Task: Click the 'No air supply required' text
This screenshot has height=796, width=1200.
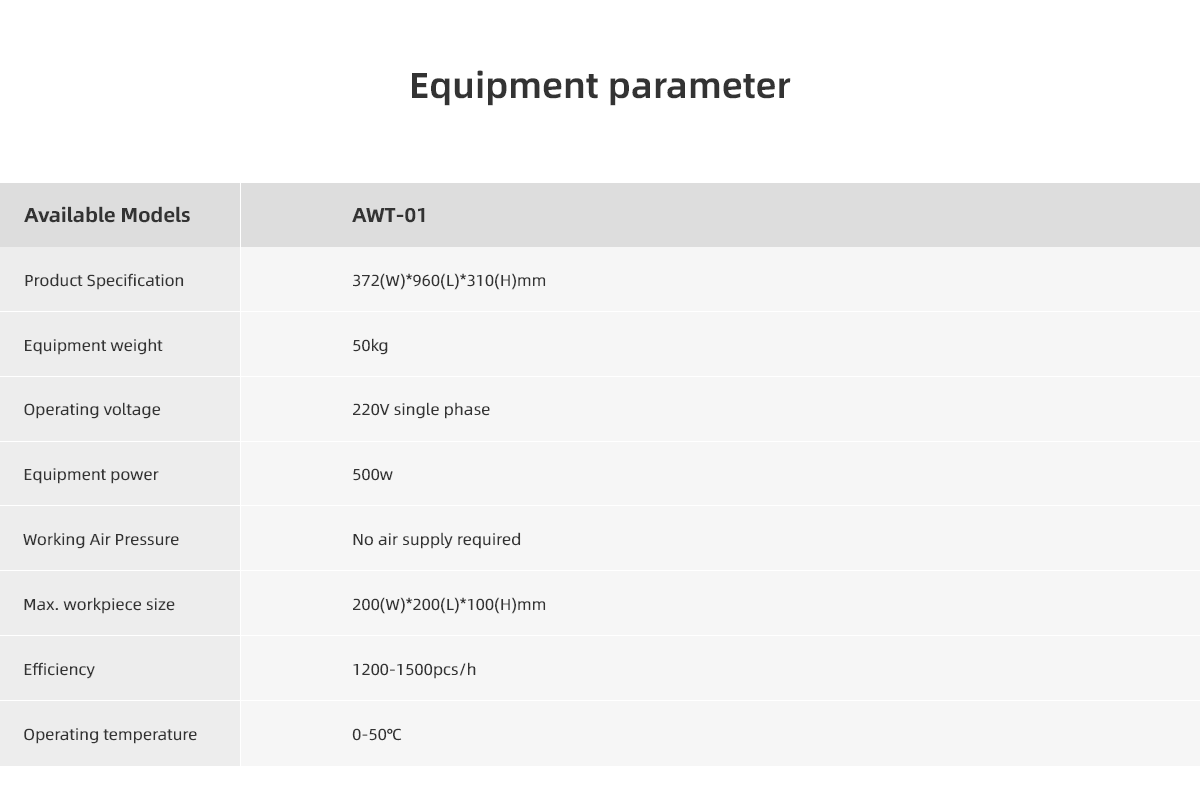Action: click(x=436, y=539)
